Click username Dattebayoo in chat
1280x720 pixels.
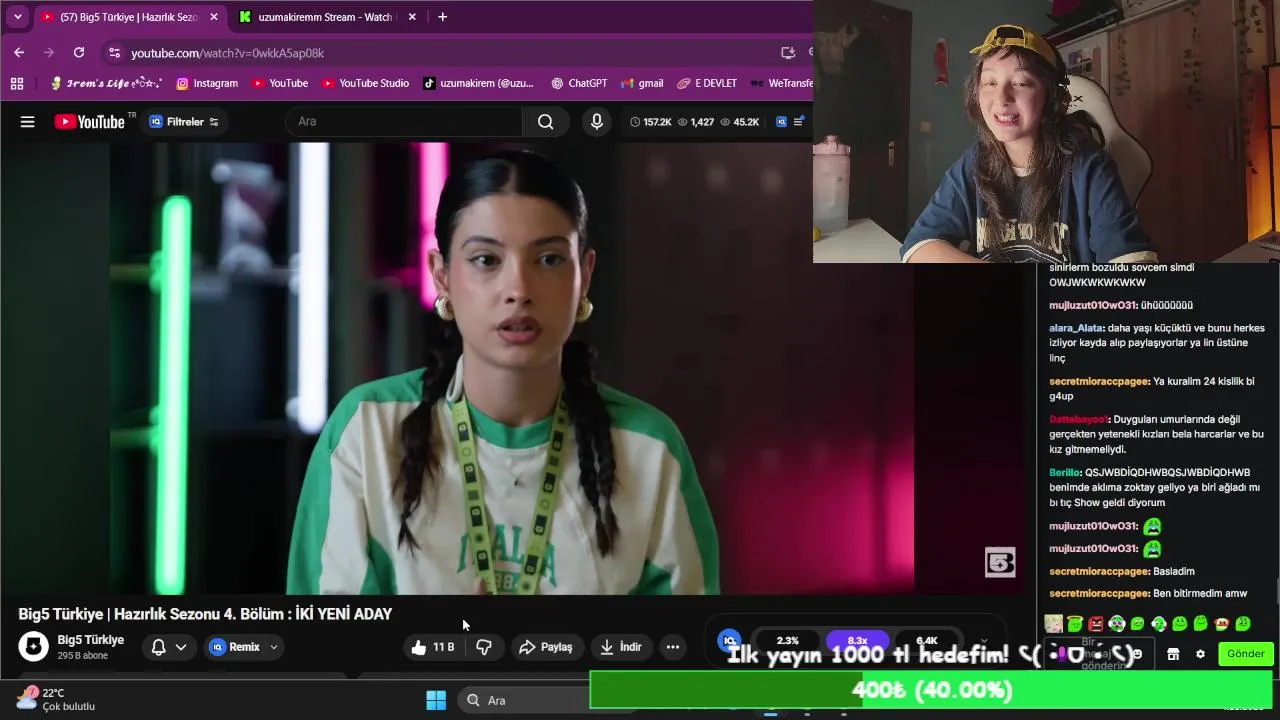[x=1079, y=419]
